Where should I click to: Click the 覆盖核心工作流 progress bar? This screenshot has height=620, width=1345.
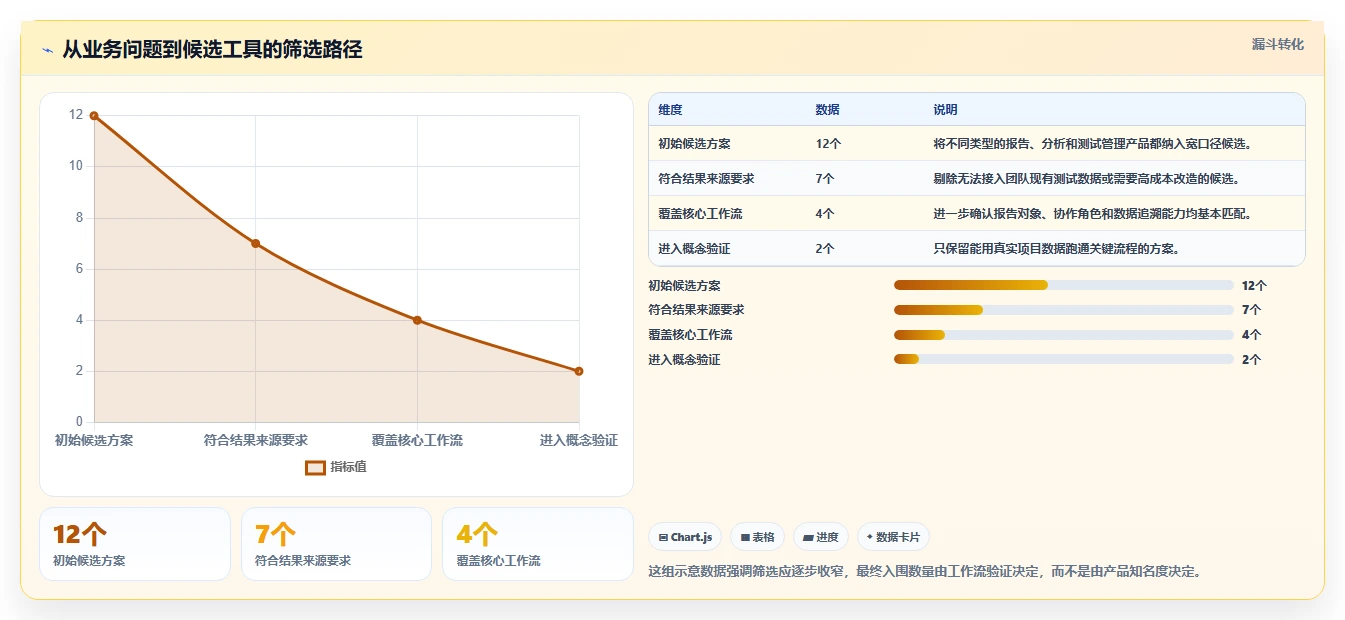(1063, 334)
